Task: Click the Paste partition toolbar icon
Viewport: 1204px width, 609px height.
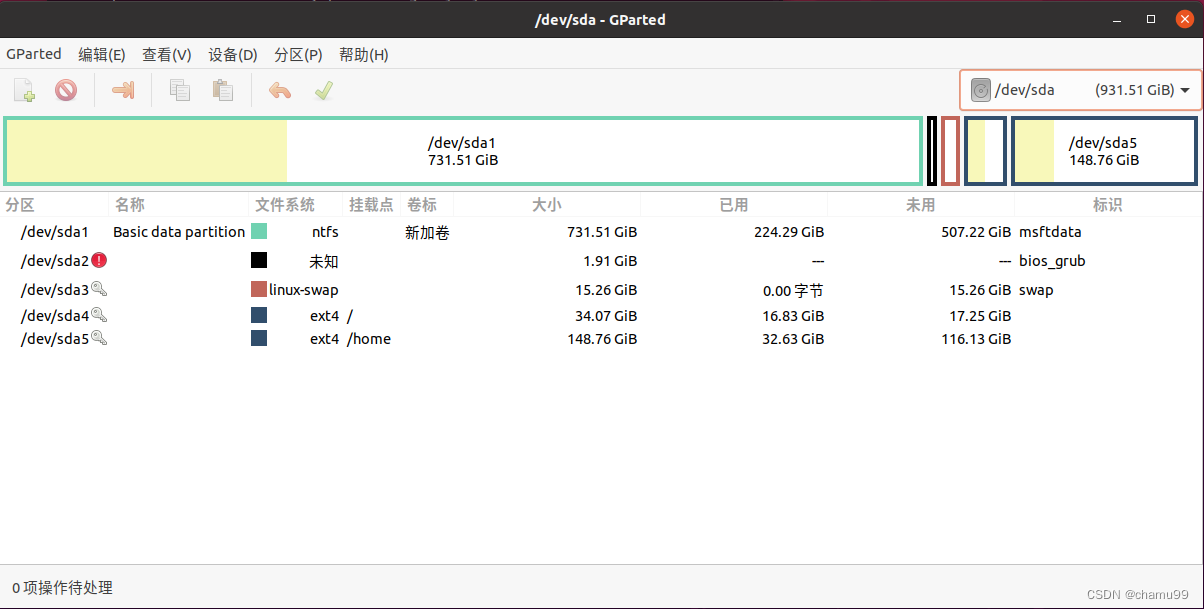Action: (x=222, y=91)
